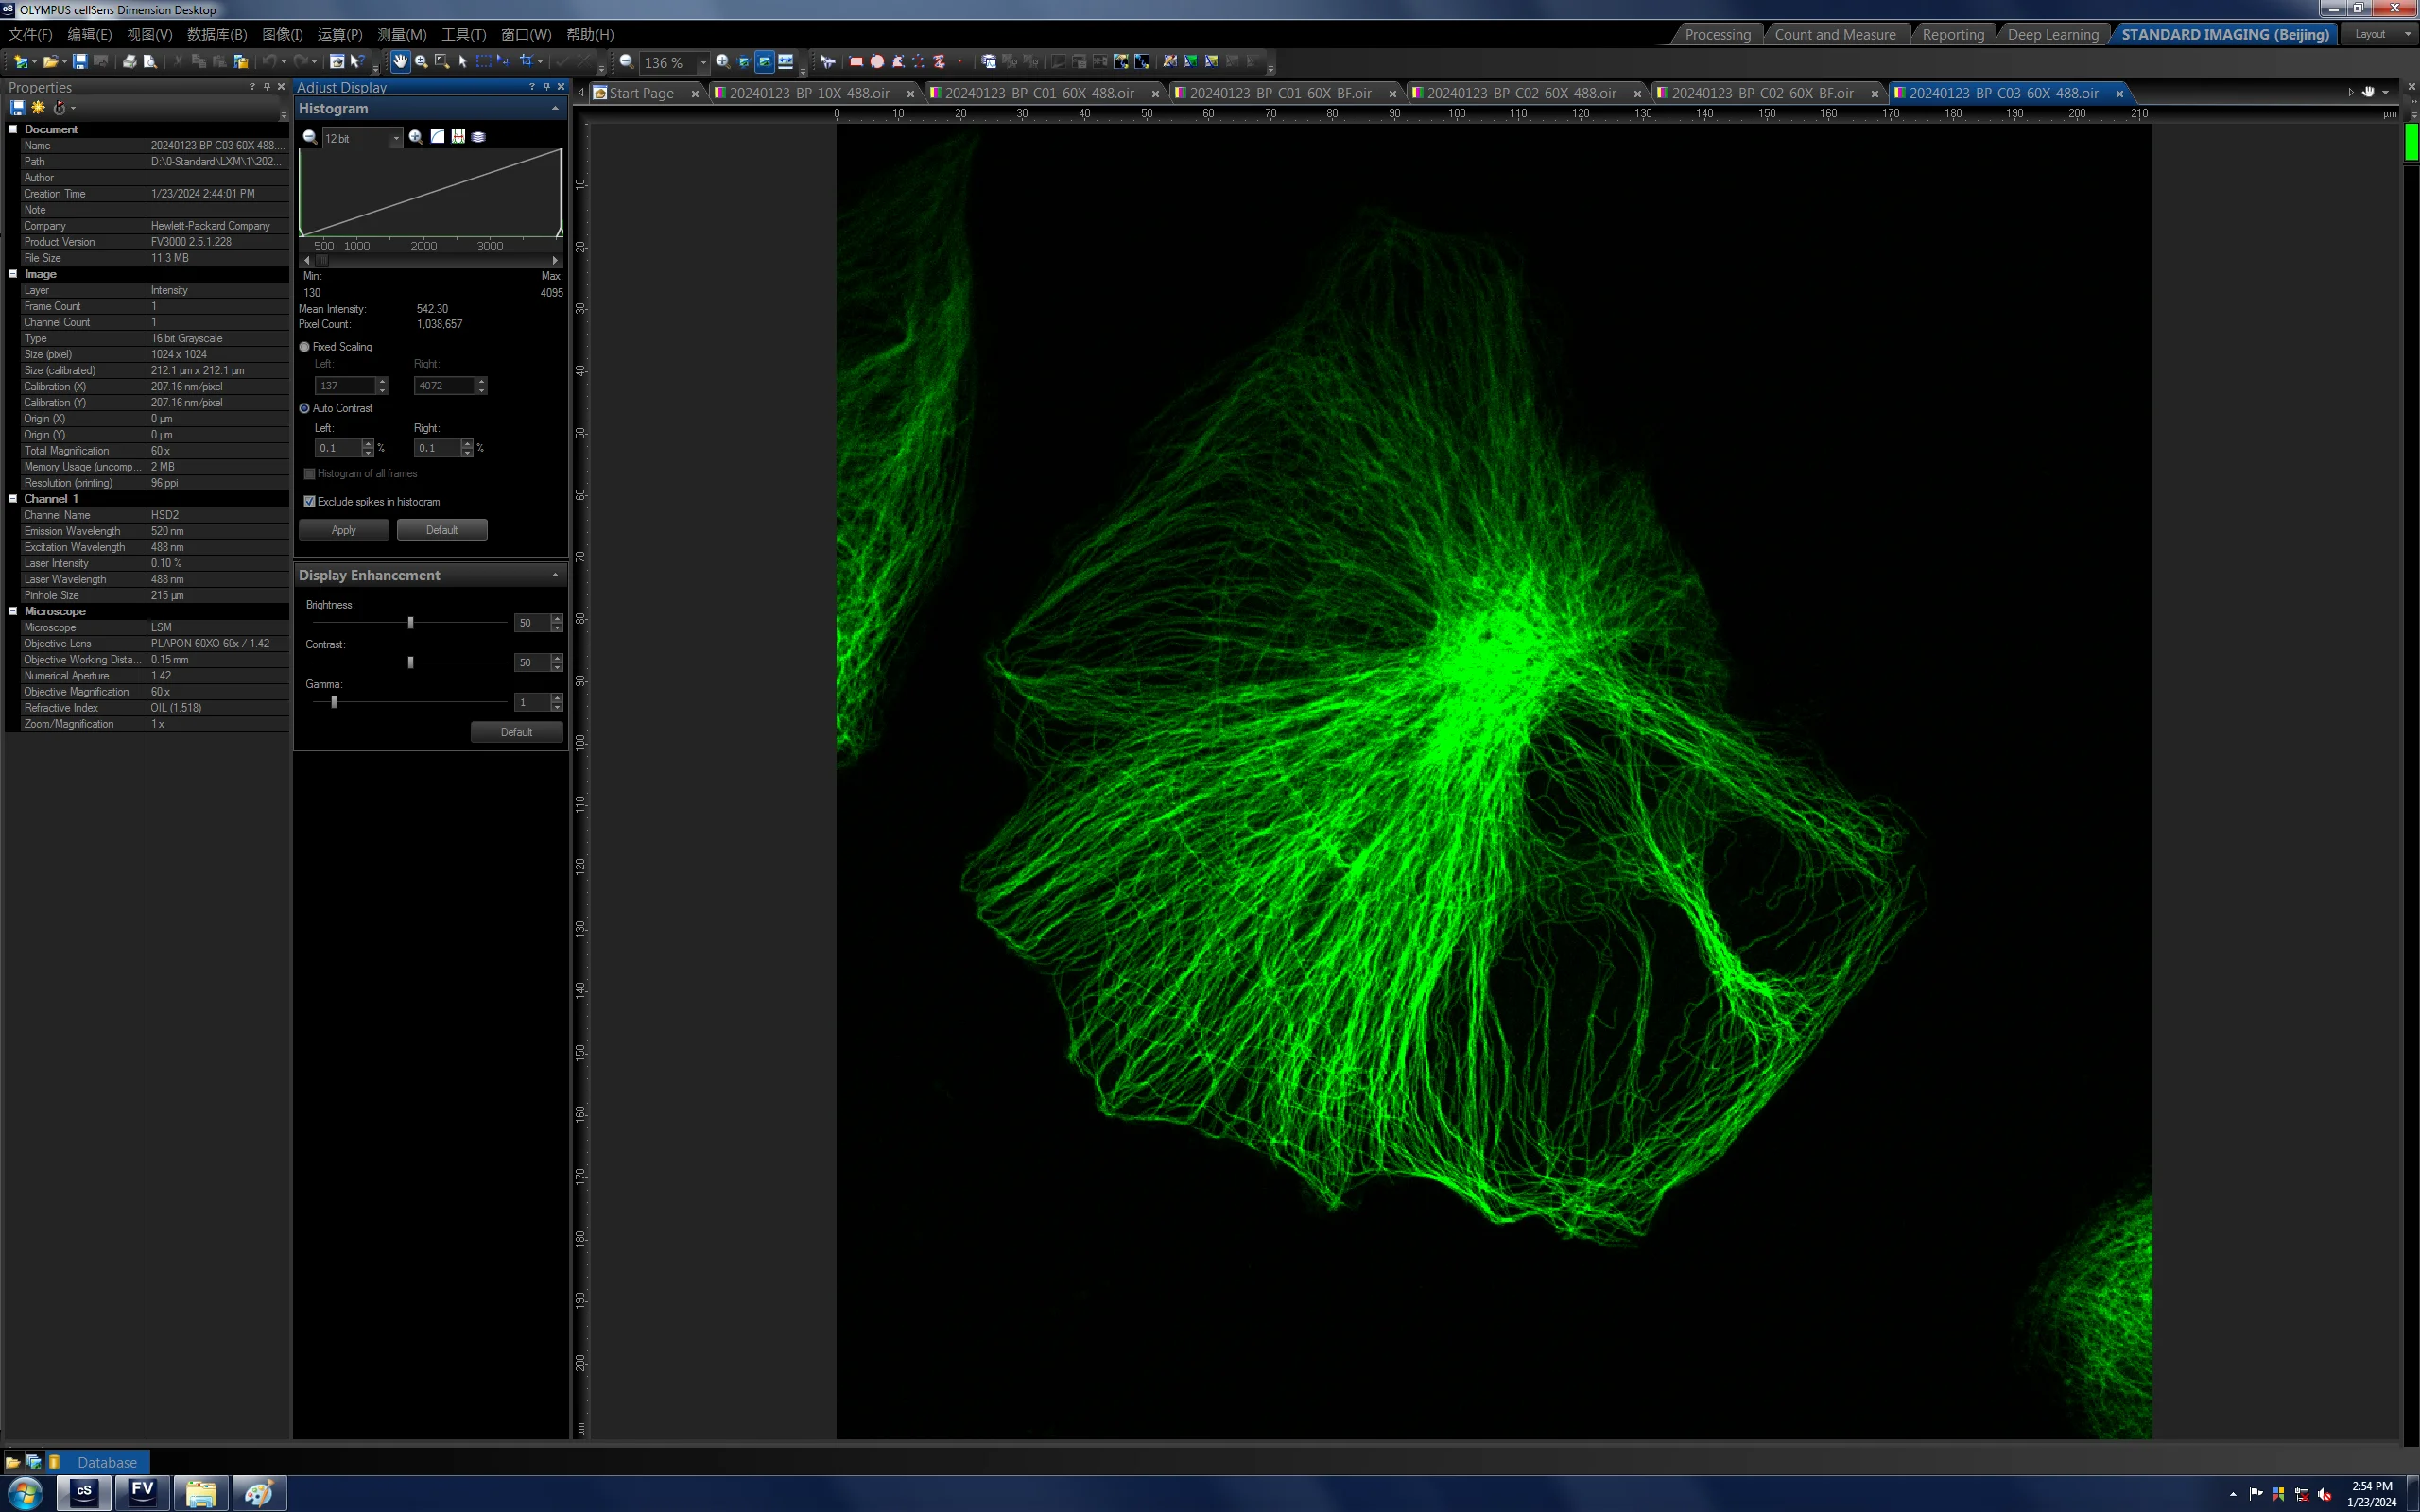Click histogram zoom out magnifier icon
Image resolution: width=2420 pixels, height=1512 pixels.
(310, 137)
